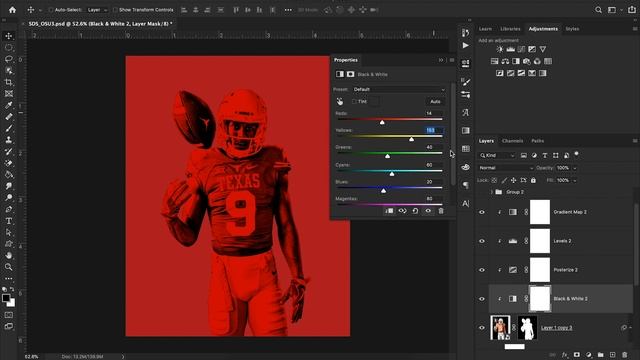Create a new group in Layers panel
The height and width of the screenshot is (360, 640).
coord(600,355)
